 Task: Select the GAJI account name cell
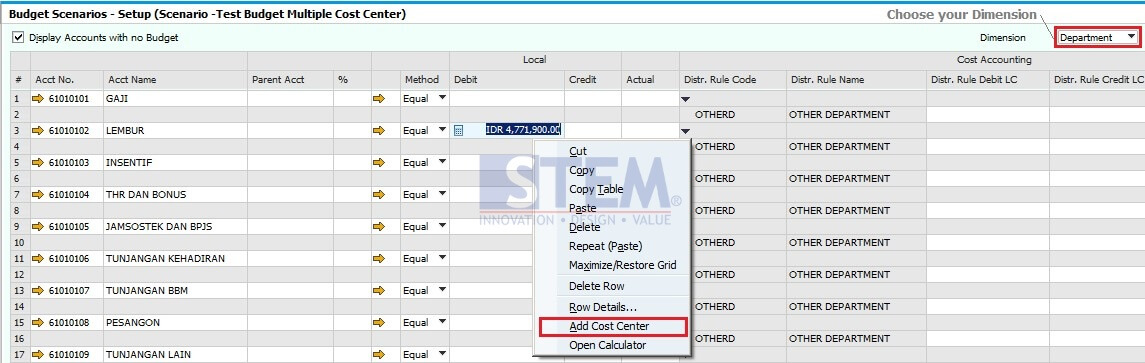pyautogui.click(x=175, y=99)
